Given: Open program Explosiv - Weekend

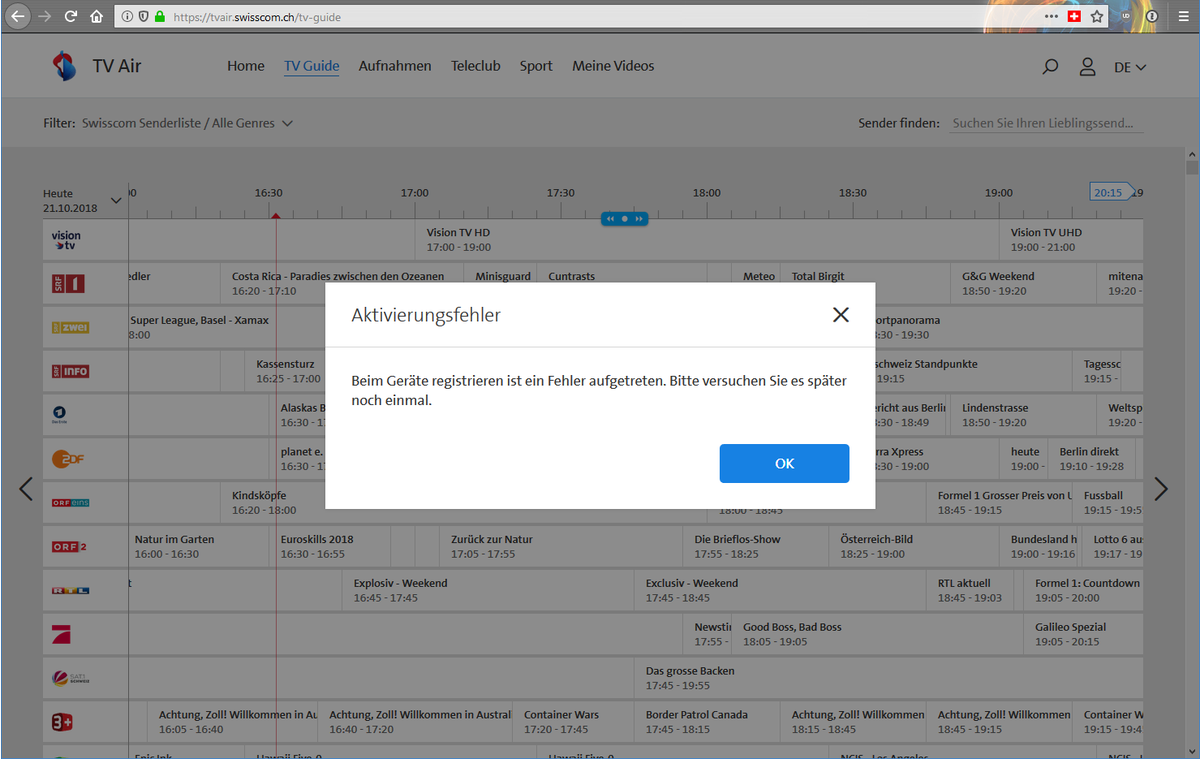Looking at the screenshot, I should coord(490,590).
